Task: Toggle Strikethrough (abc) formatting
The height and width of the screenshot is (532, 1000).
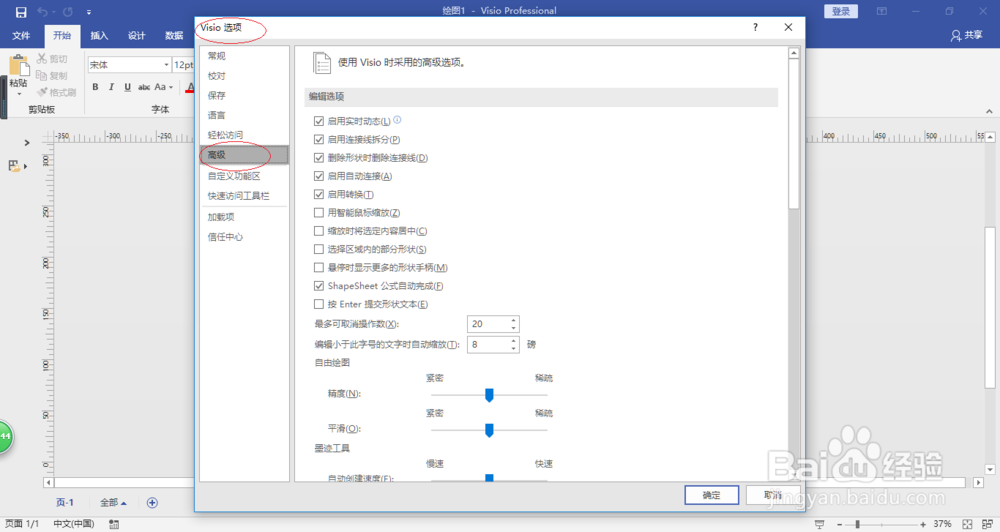Action: 144,87
